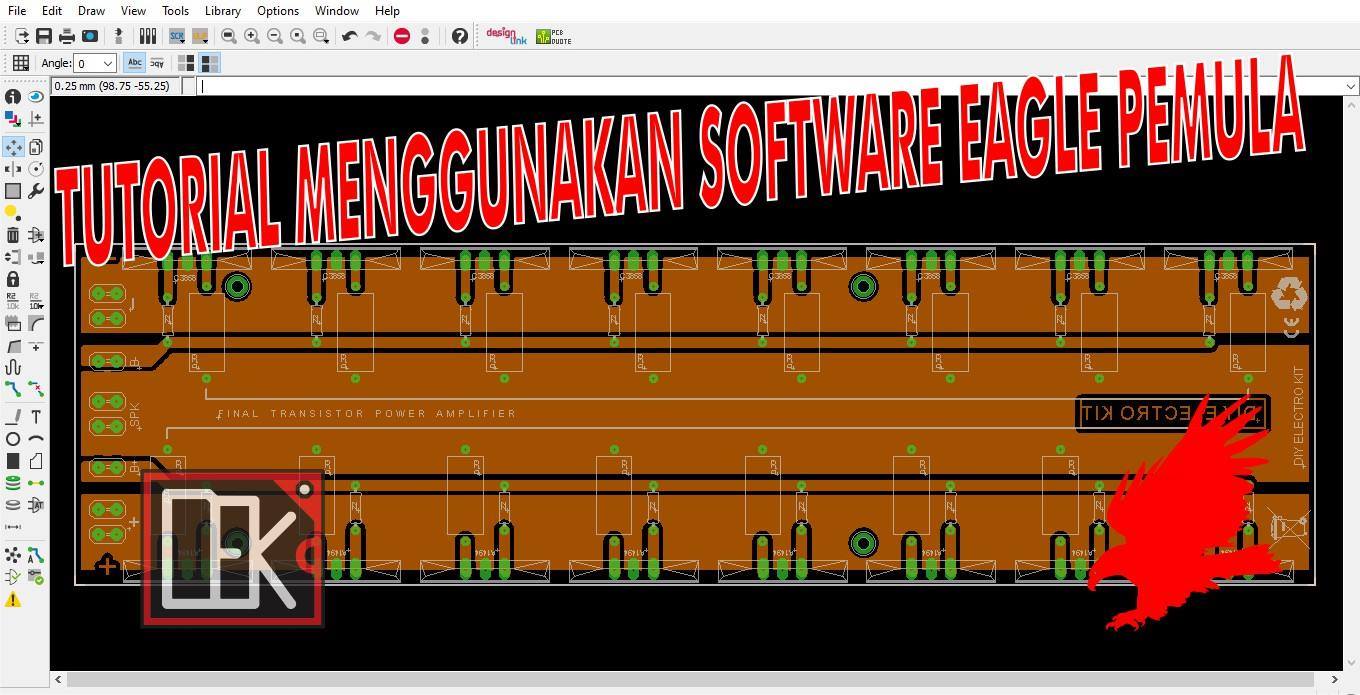Open the SCR script dropdown button
The image size is (1360, 695).
(x=177, y=36)
